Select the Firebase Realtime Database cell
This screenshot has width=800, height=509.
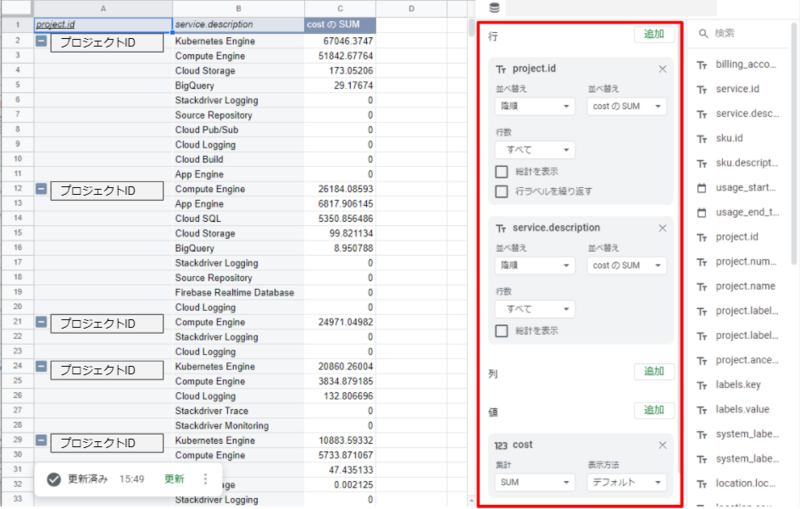pyautogui.click(x=238, y=292)
